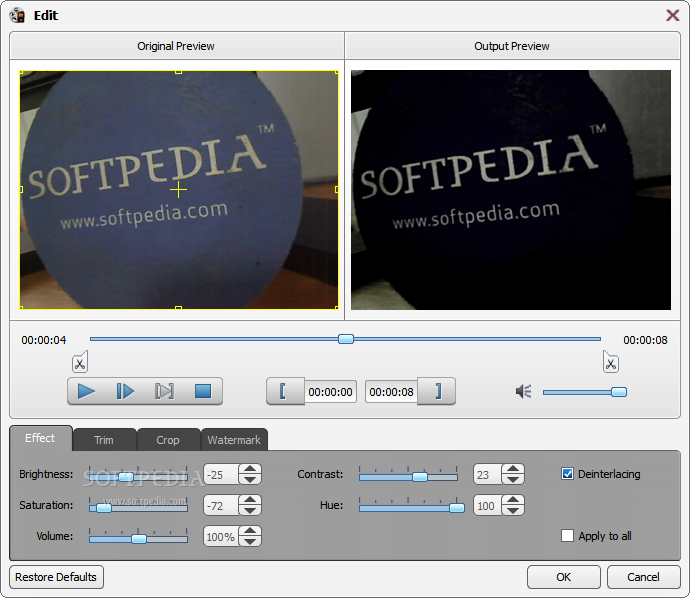Image resolution: width=690 pixels, height=598 pixels.
Task: Click the top-center crop handle
Action: [179, 71]
